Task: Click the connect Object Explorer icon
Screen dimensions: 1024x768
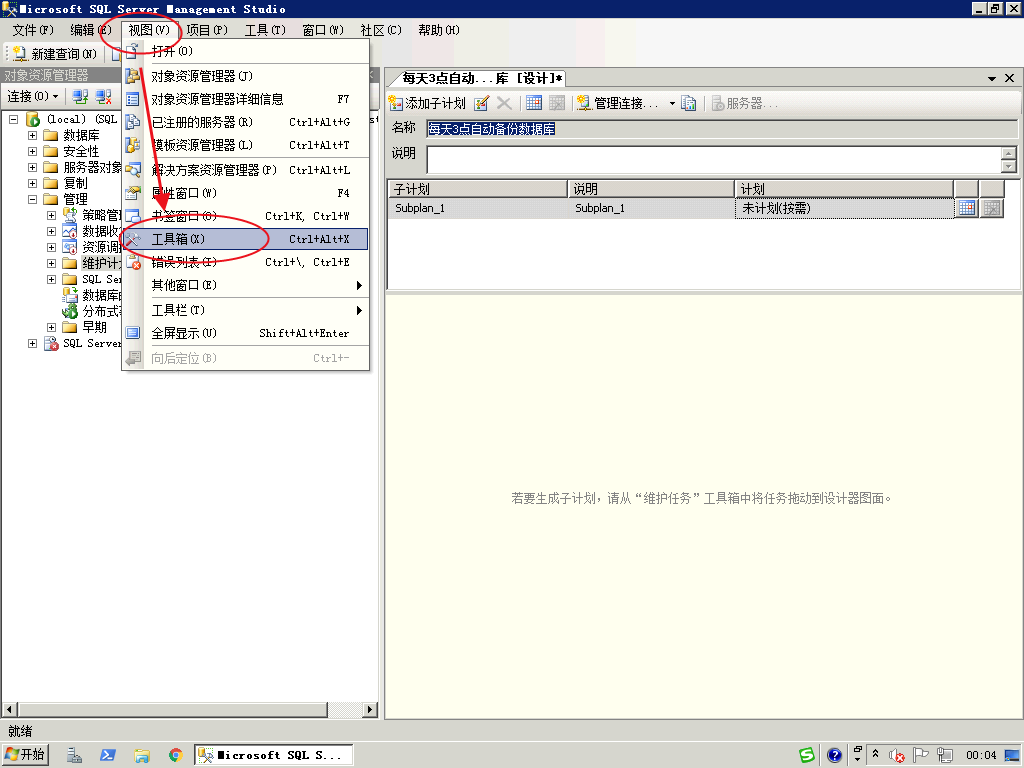Action: click(80, 97)
